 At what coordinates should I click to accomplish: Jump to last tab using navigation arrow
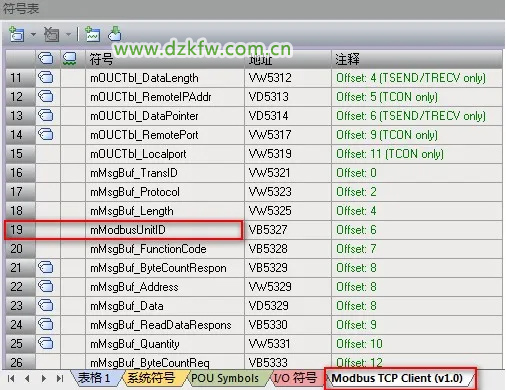click(x=60, y=379)
